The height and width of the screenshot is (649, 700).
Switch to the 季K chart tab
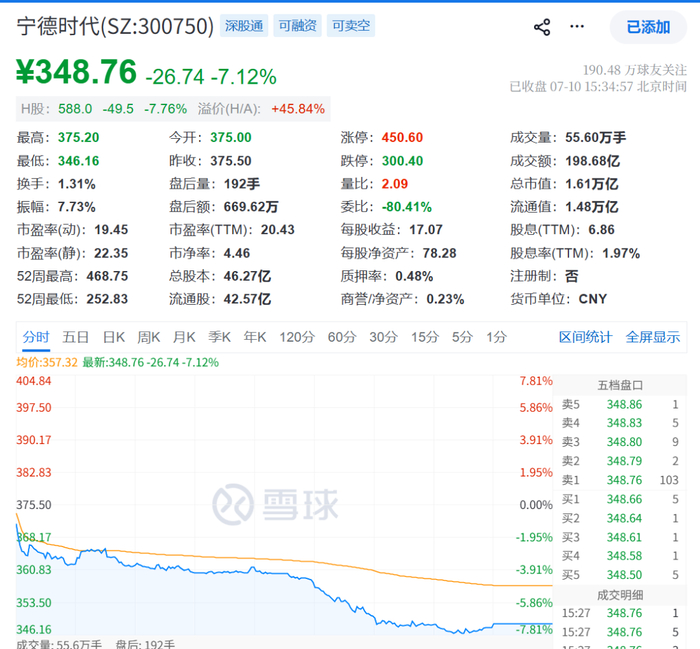point(219,337)
